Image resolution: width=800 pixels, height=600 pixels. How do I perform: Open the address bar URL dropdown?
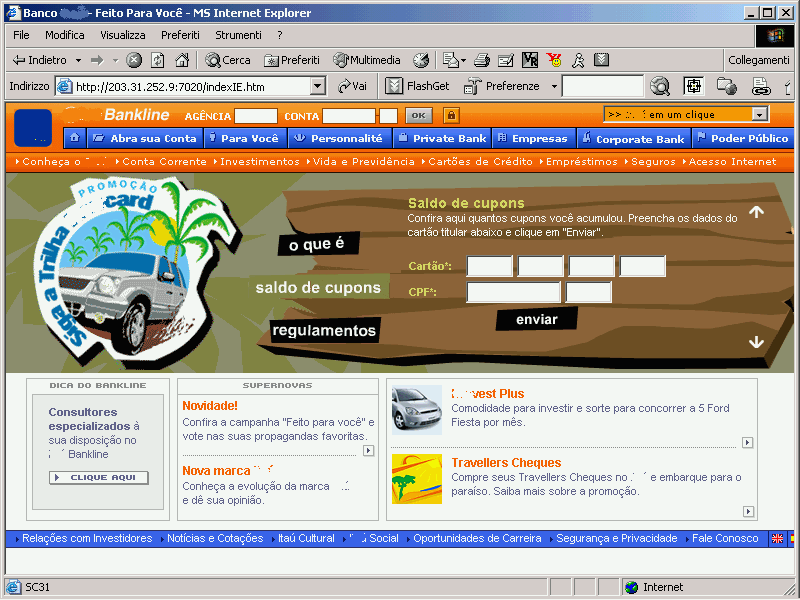pos(318,86)
